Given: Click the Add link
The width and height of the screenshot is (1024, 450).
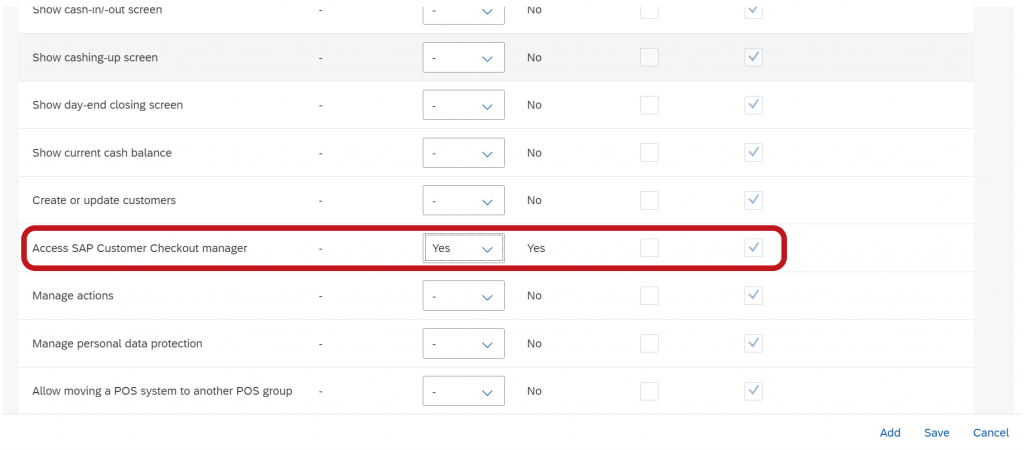Looking at the screenshot, I should click(890, 433).
